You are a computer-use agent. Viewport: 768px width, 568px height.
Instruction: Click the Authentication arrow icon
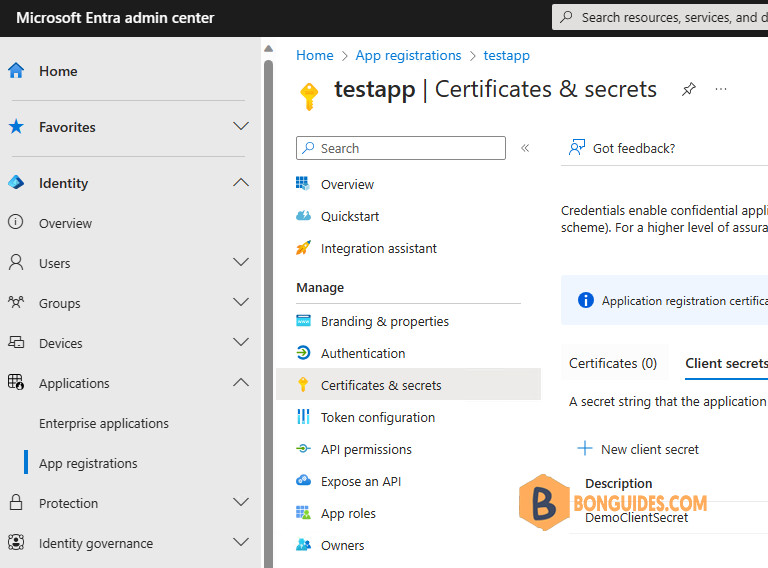click(303, 353)
